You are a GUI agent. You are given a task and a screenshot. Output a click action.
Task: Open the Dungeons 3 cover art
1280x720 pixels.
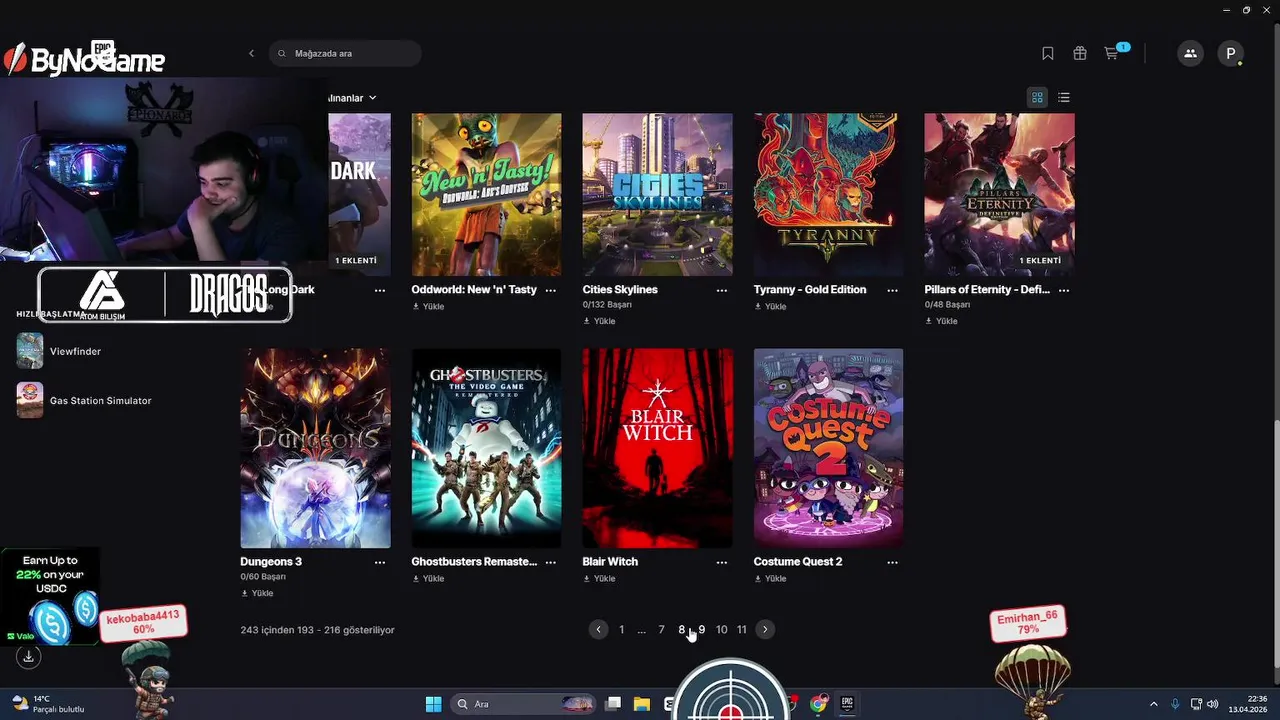[x=315, y=448]
